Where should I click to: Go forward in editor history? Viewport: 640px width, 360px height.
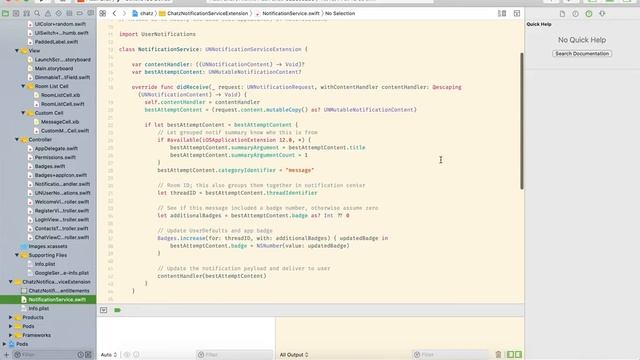coord(124,13)
